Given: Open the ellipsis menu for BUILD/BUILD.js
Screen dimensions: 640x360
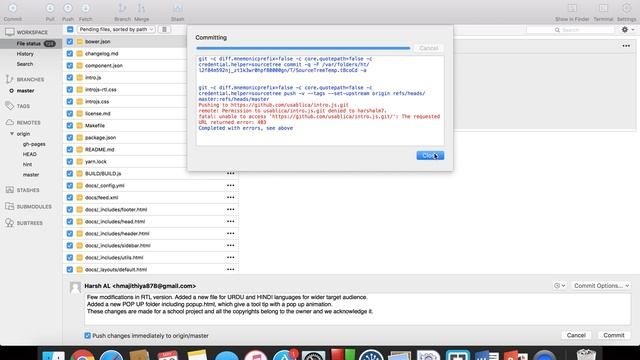Looking at the screenshot, I should point(231,173).
